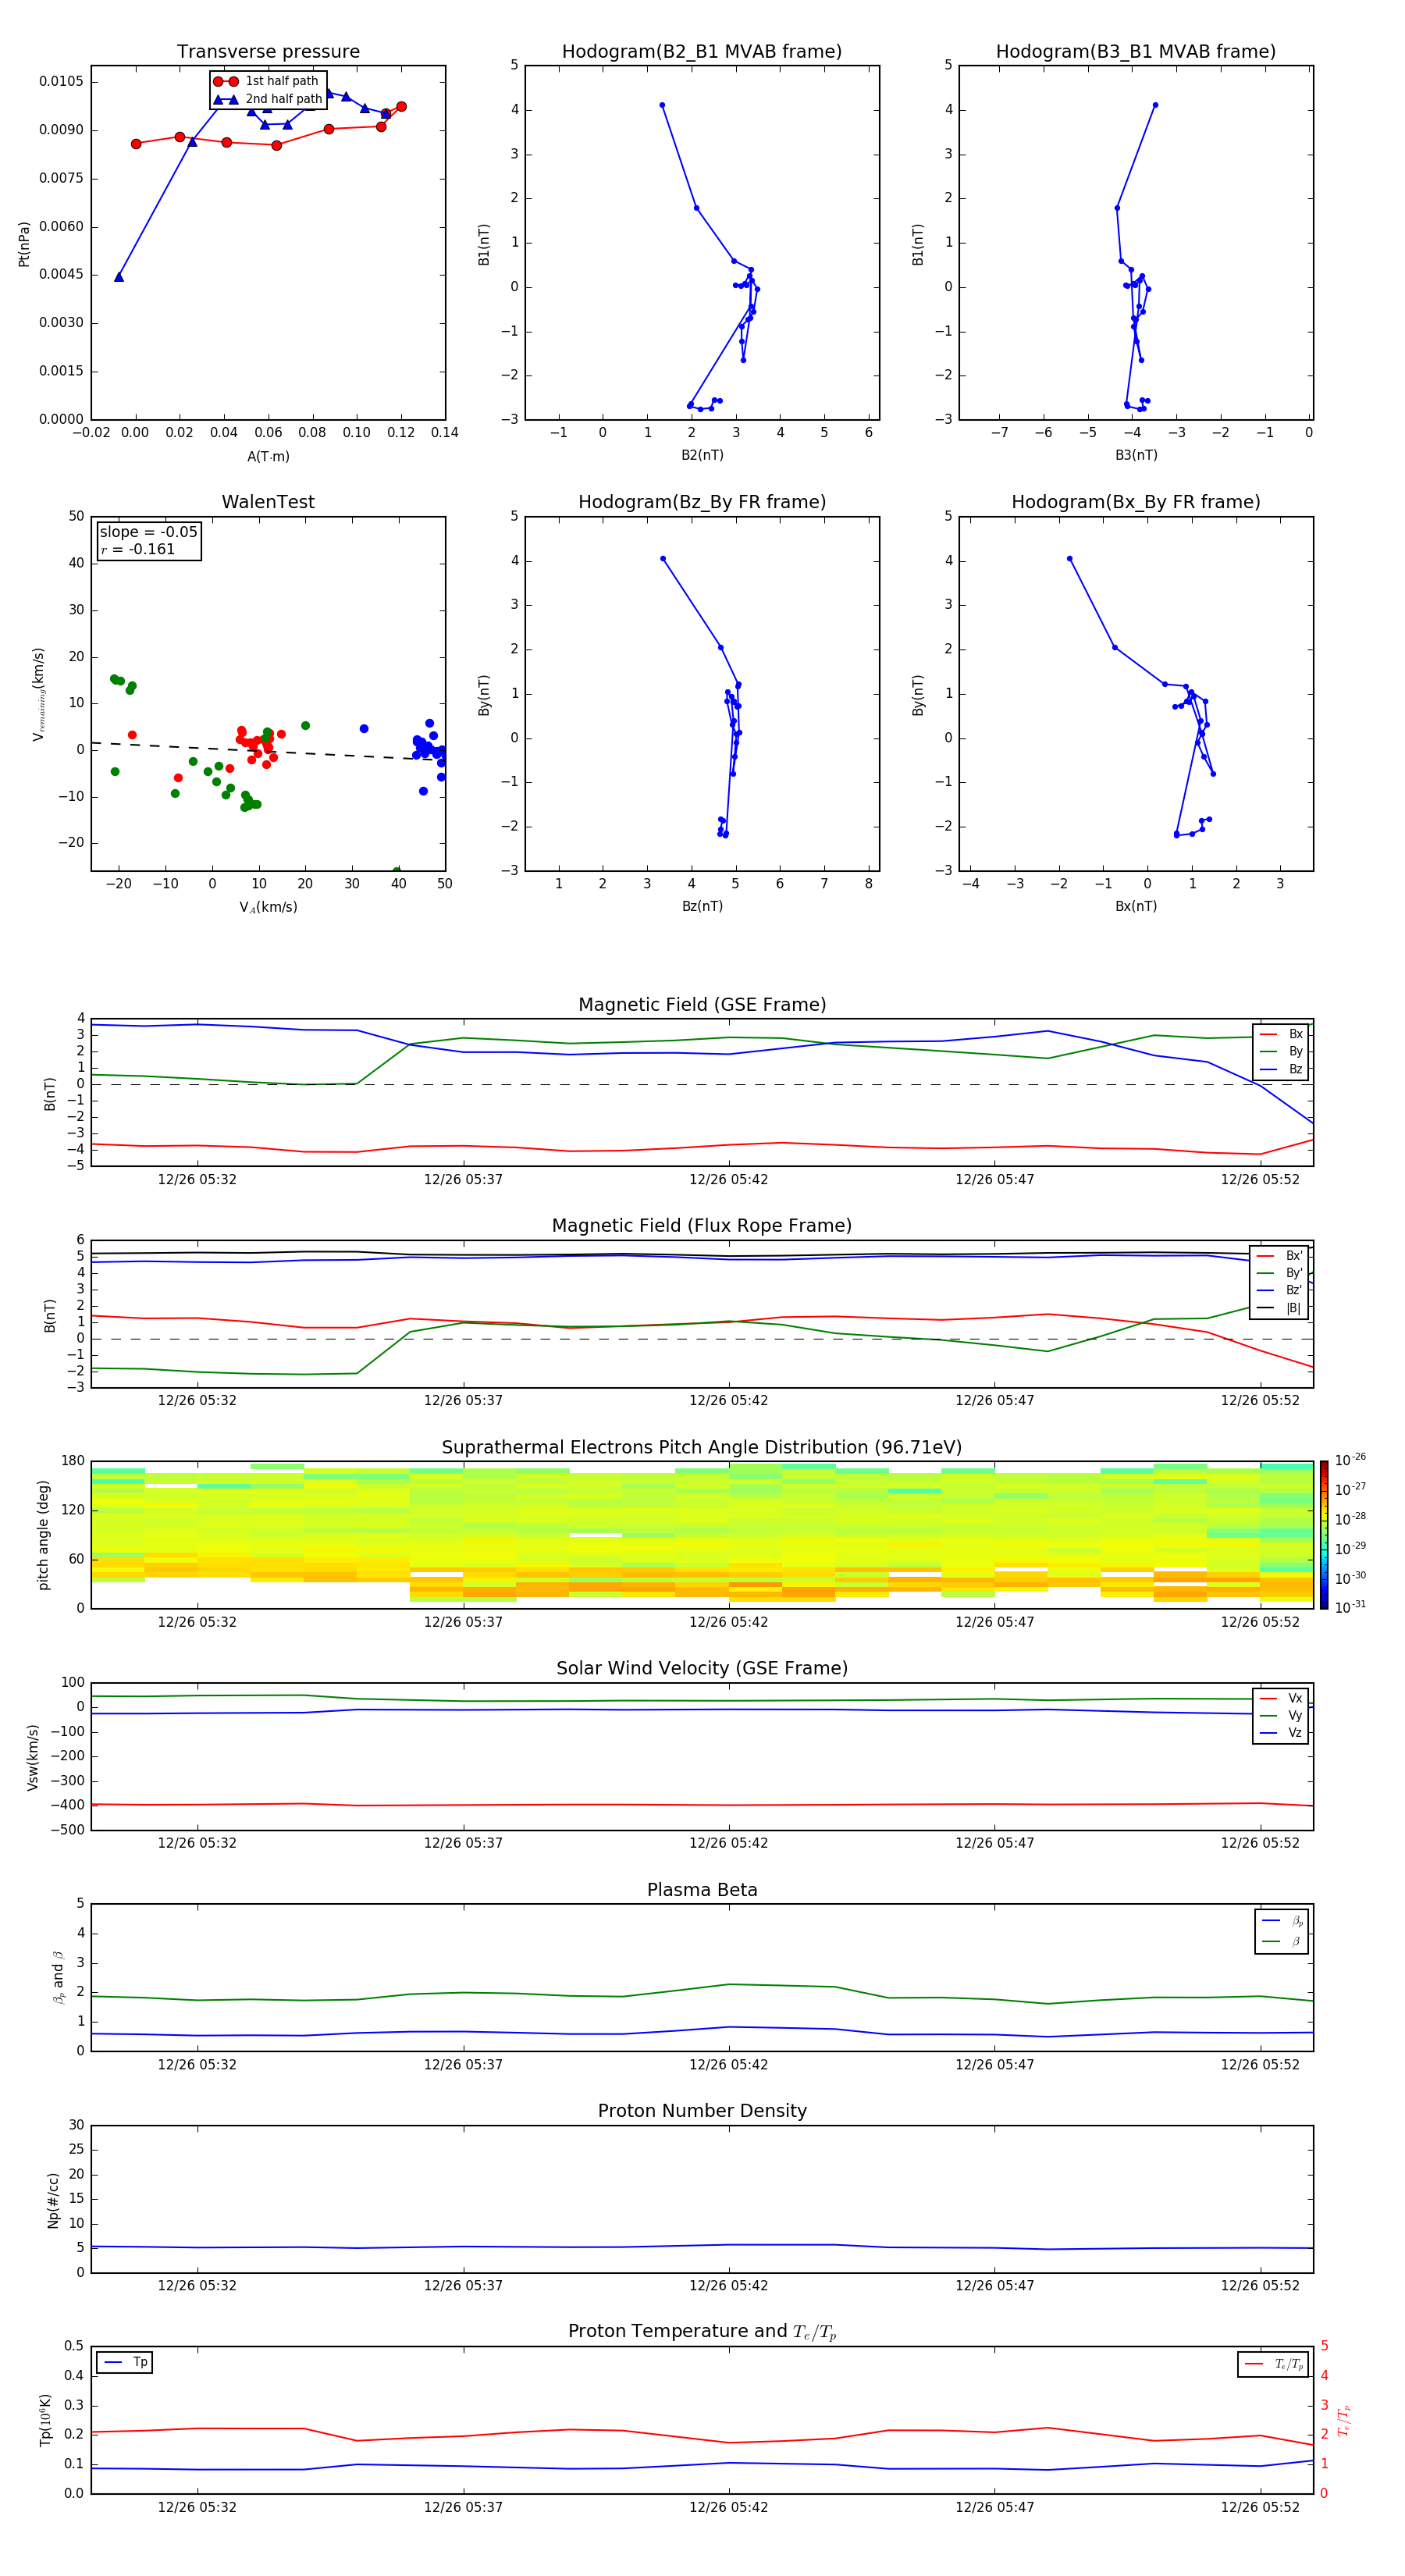Click the β legend entry in Plasma Beta
The height and width of the screenshot is (2576, 1405).
click(x=1282, y=1941)
